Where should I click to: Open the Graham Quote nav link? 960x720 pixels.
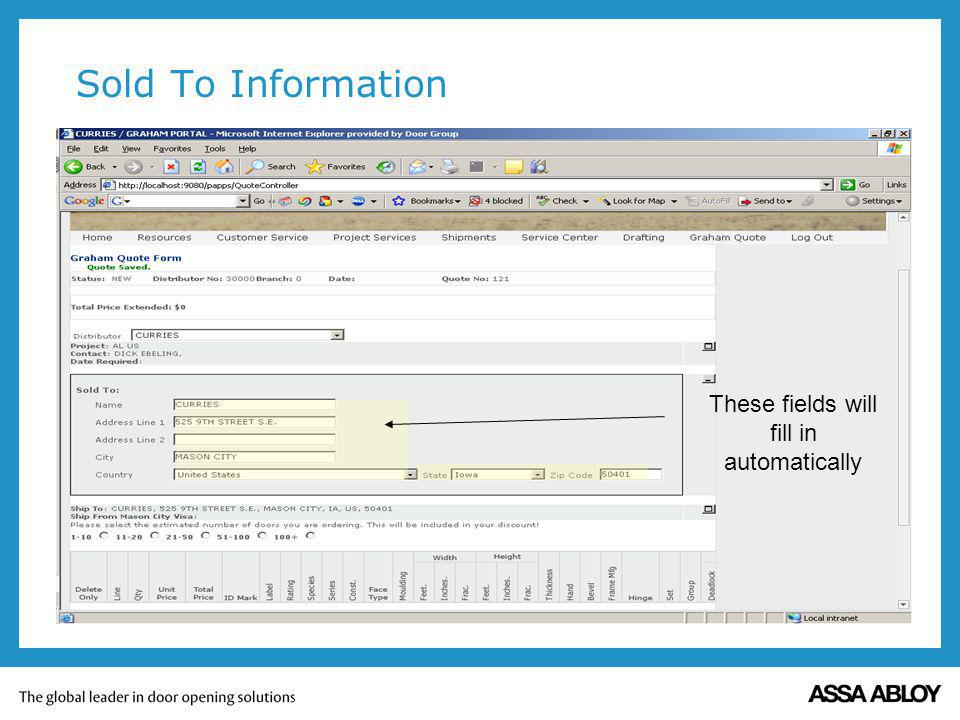727,237
